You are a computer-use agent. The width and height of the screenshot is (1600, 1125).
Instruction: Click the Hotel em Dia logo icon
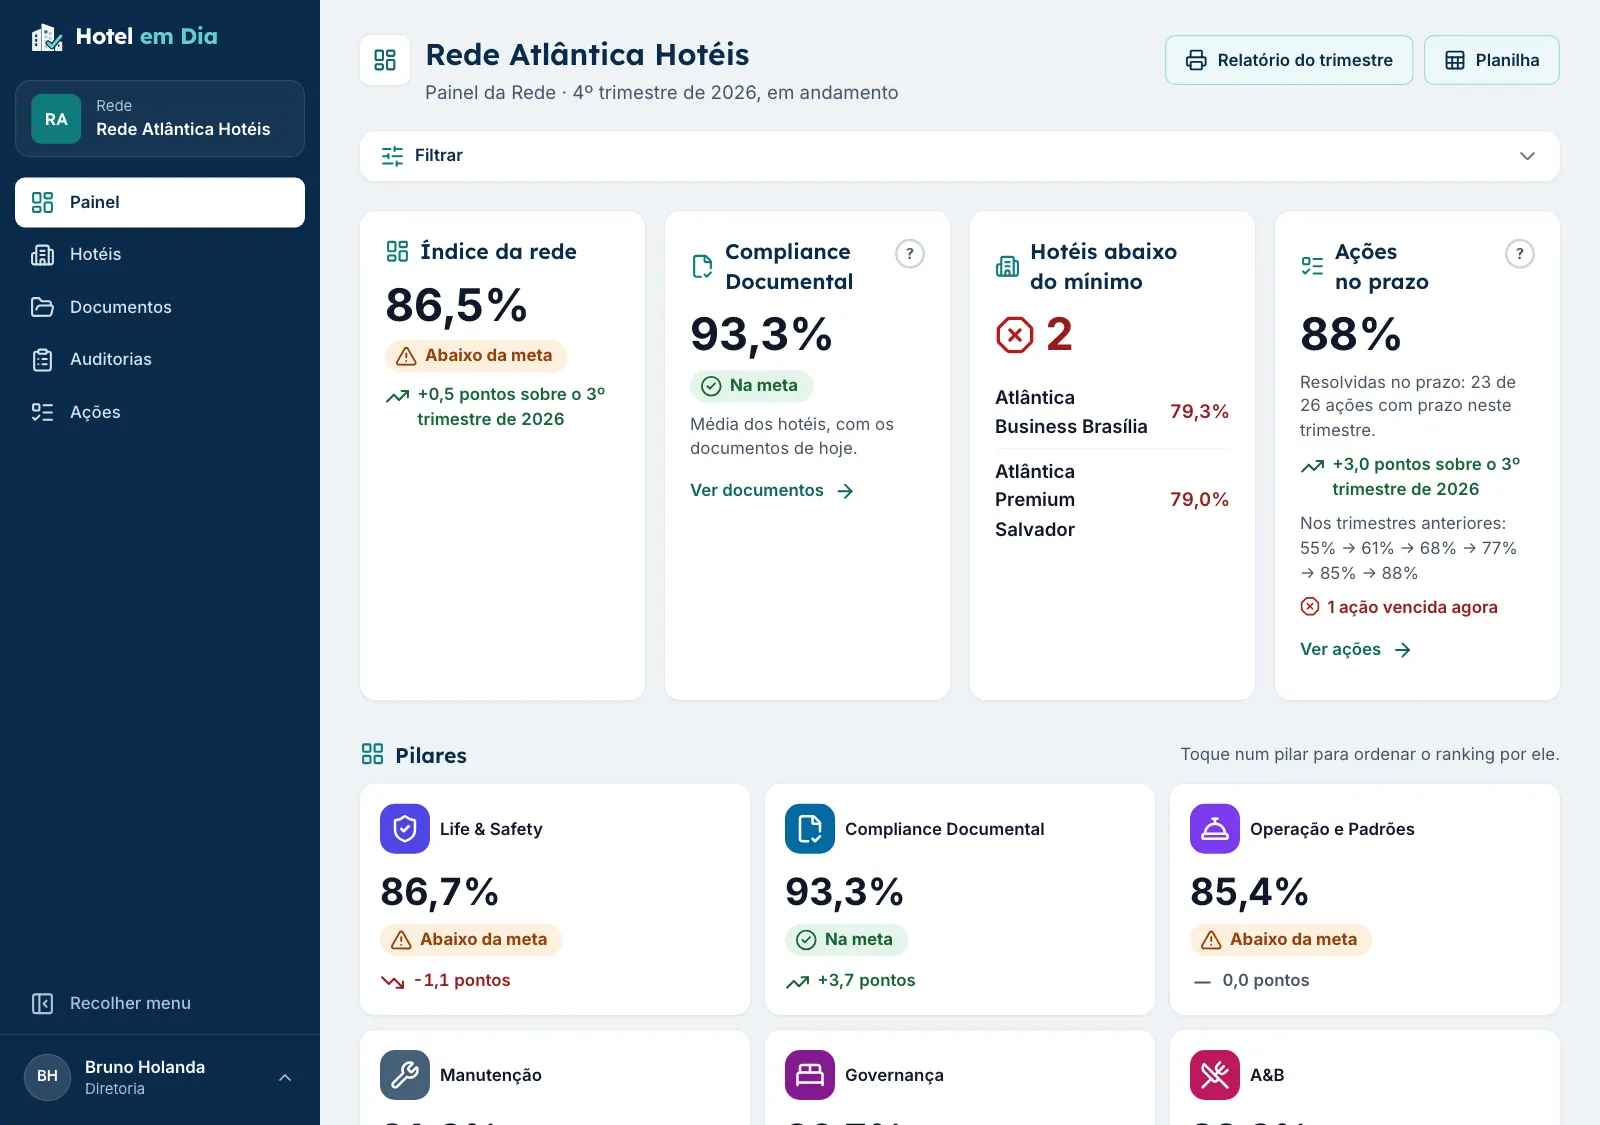click(47, 37)
